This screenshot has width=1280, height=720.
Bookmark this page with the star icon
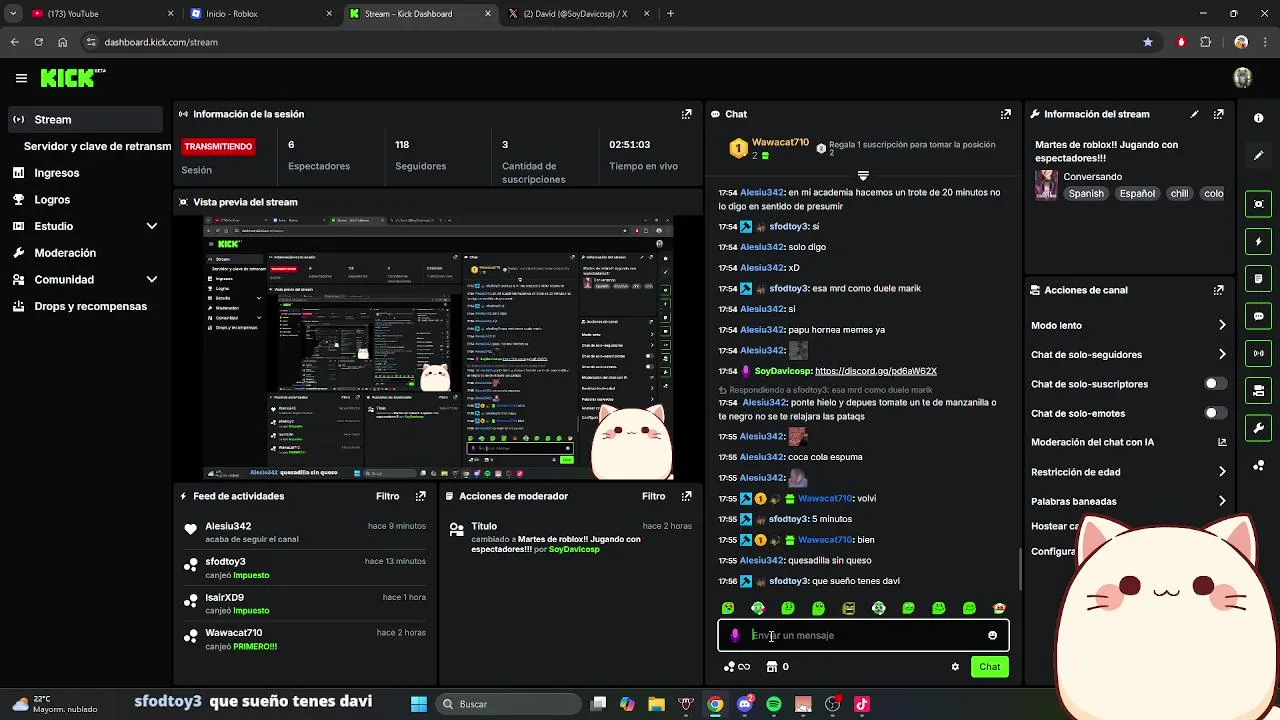1148,42
